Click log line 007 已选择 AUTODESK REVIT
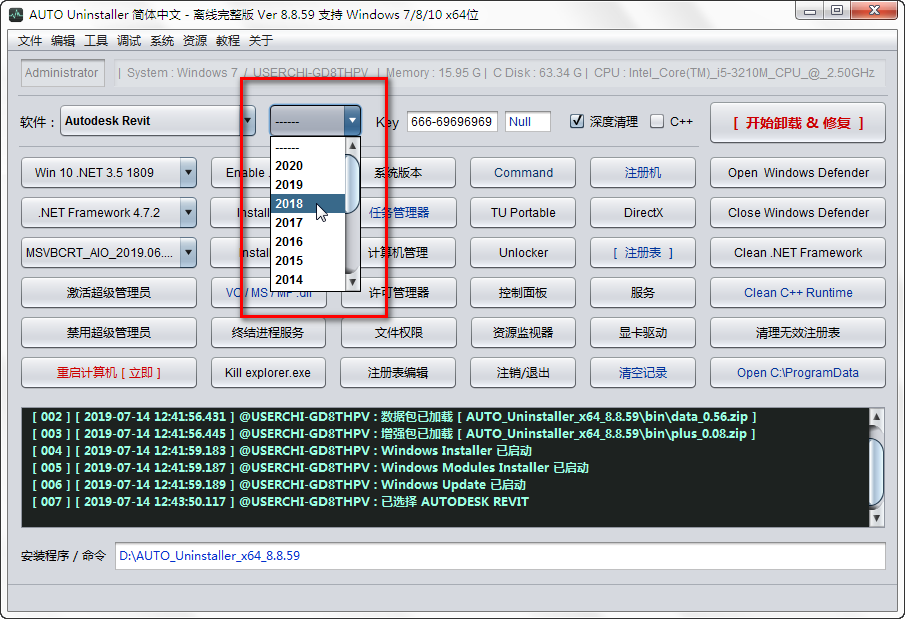 281,502
